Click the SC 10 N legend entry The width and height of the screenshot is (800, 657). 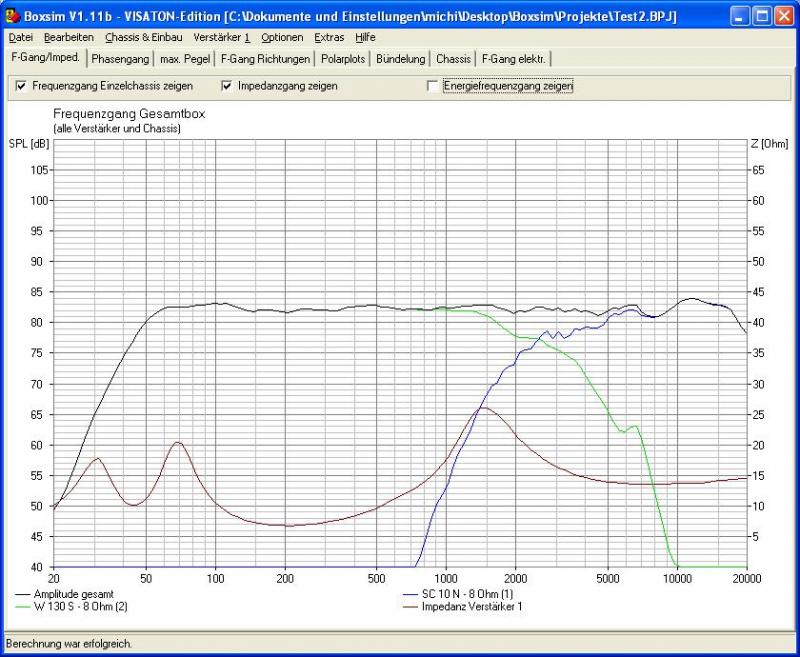click(467, 594)
